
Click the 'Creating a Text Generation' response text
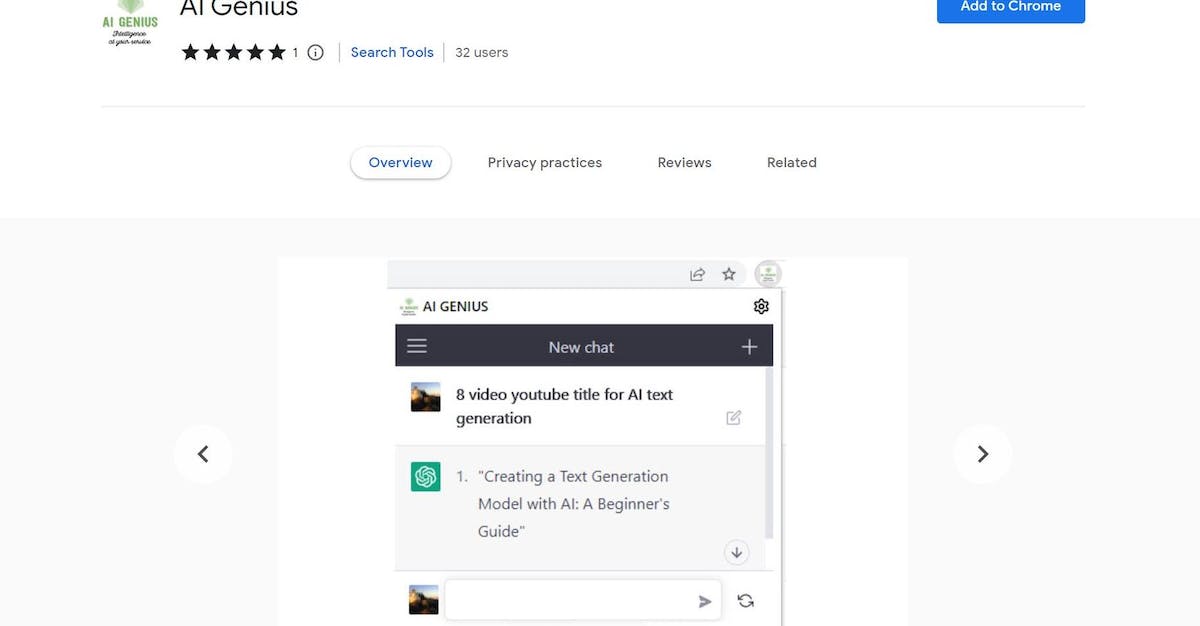pos(573,504)
